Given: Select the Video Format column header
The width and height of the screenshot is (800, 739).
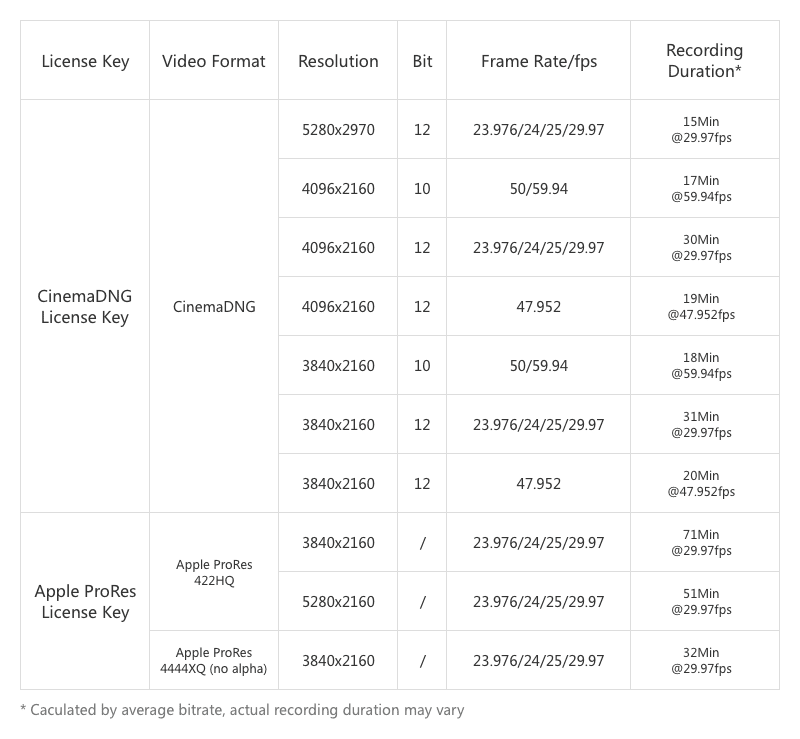Looking at the screenshot, I should pos(214,61).
